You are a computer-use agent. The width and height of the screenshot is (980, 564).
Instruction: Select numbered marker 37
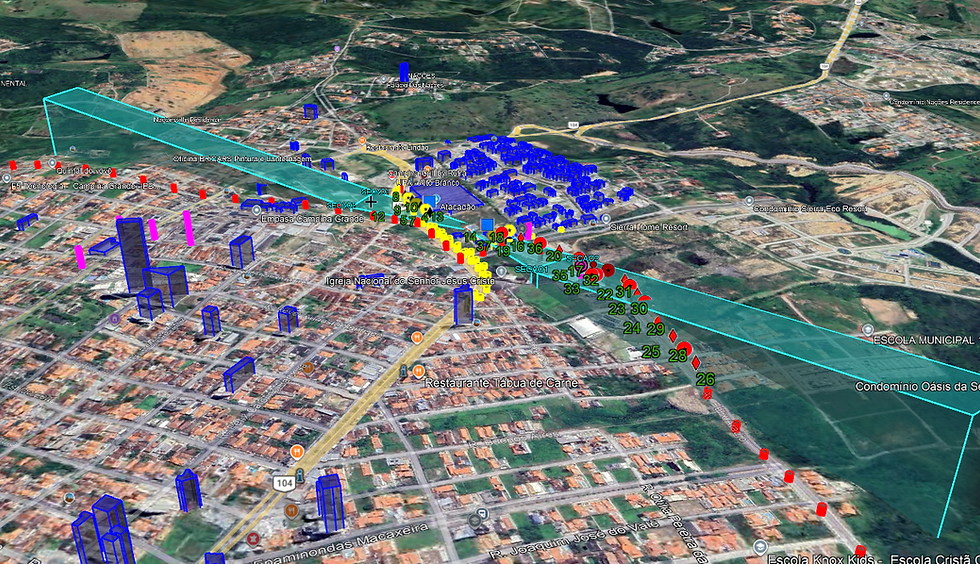[x=483, y=247]
